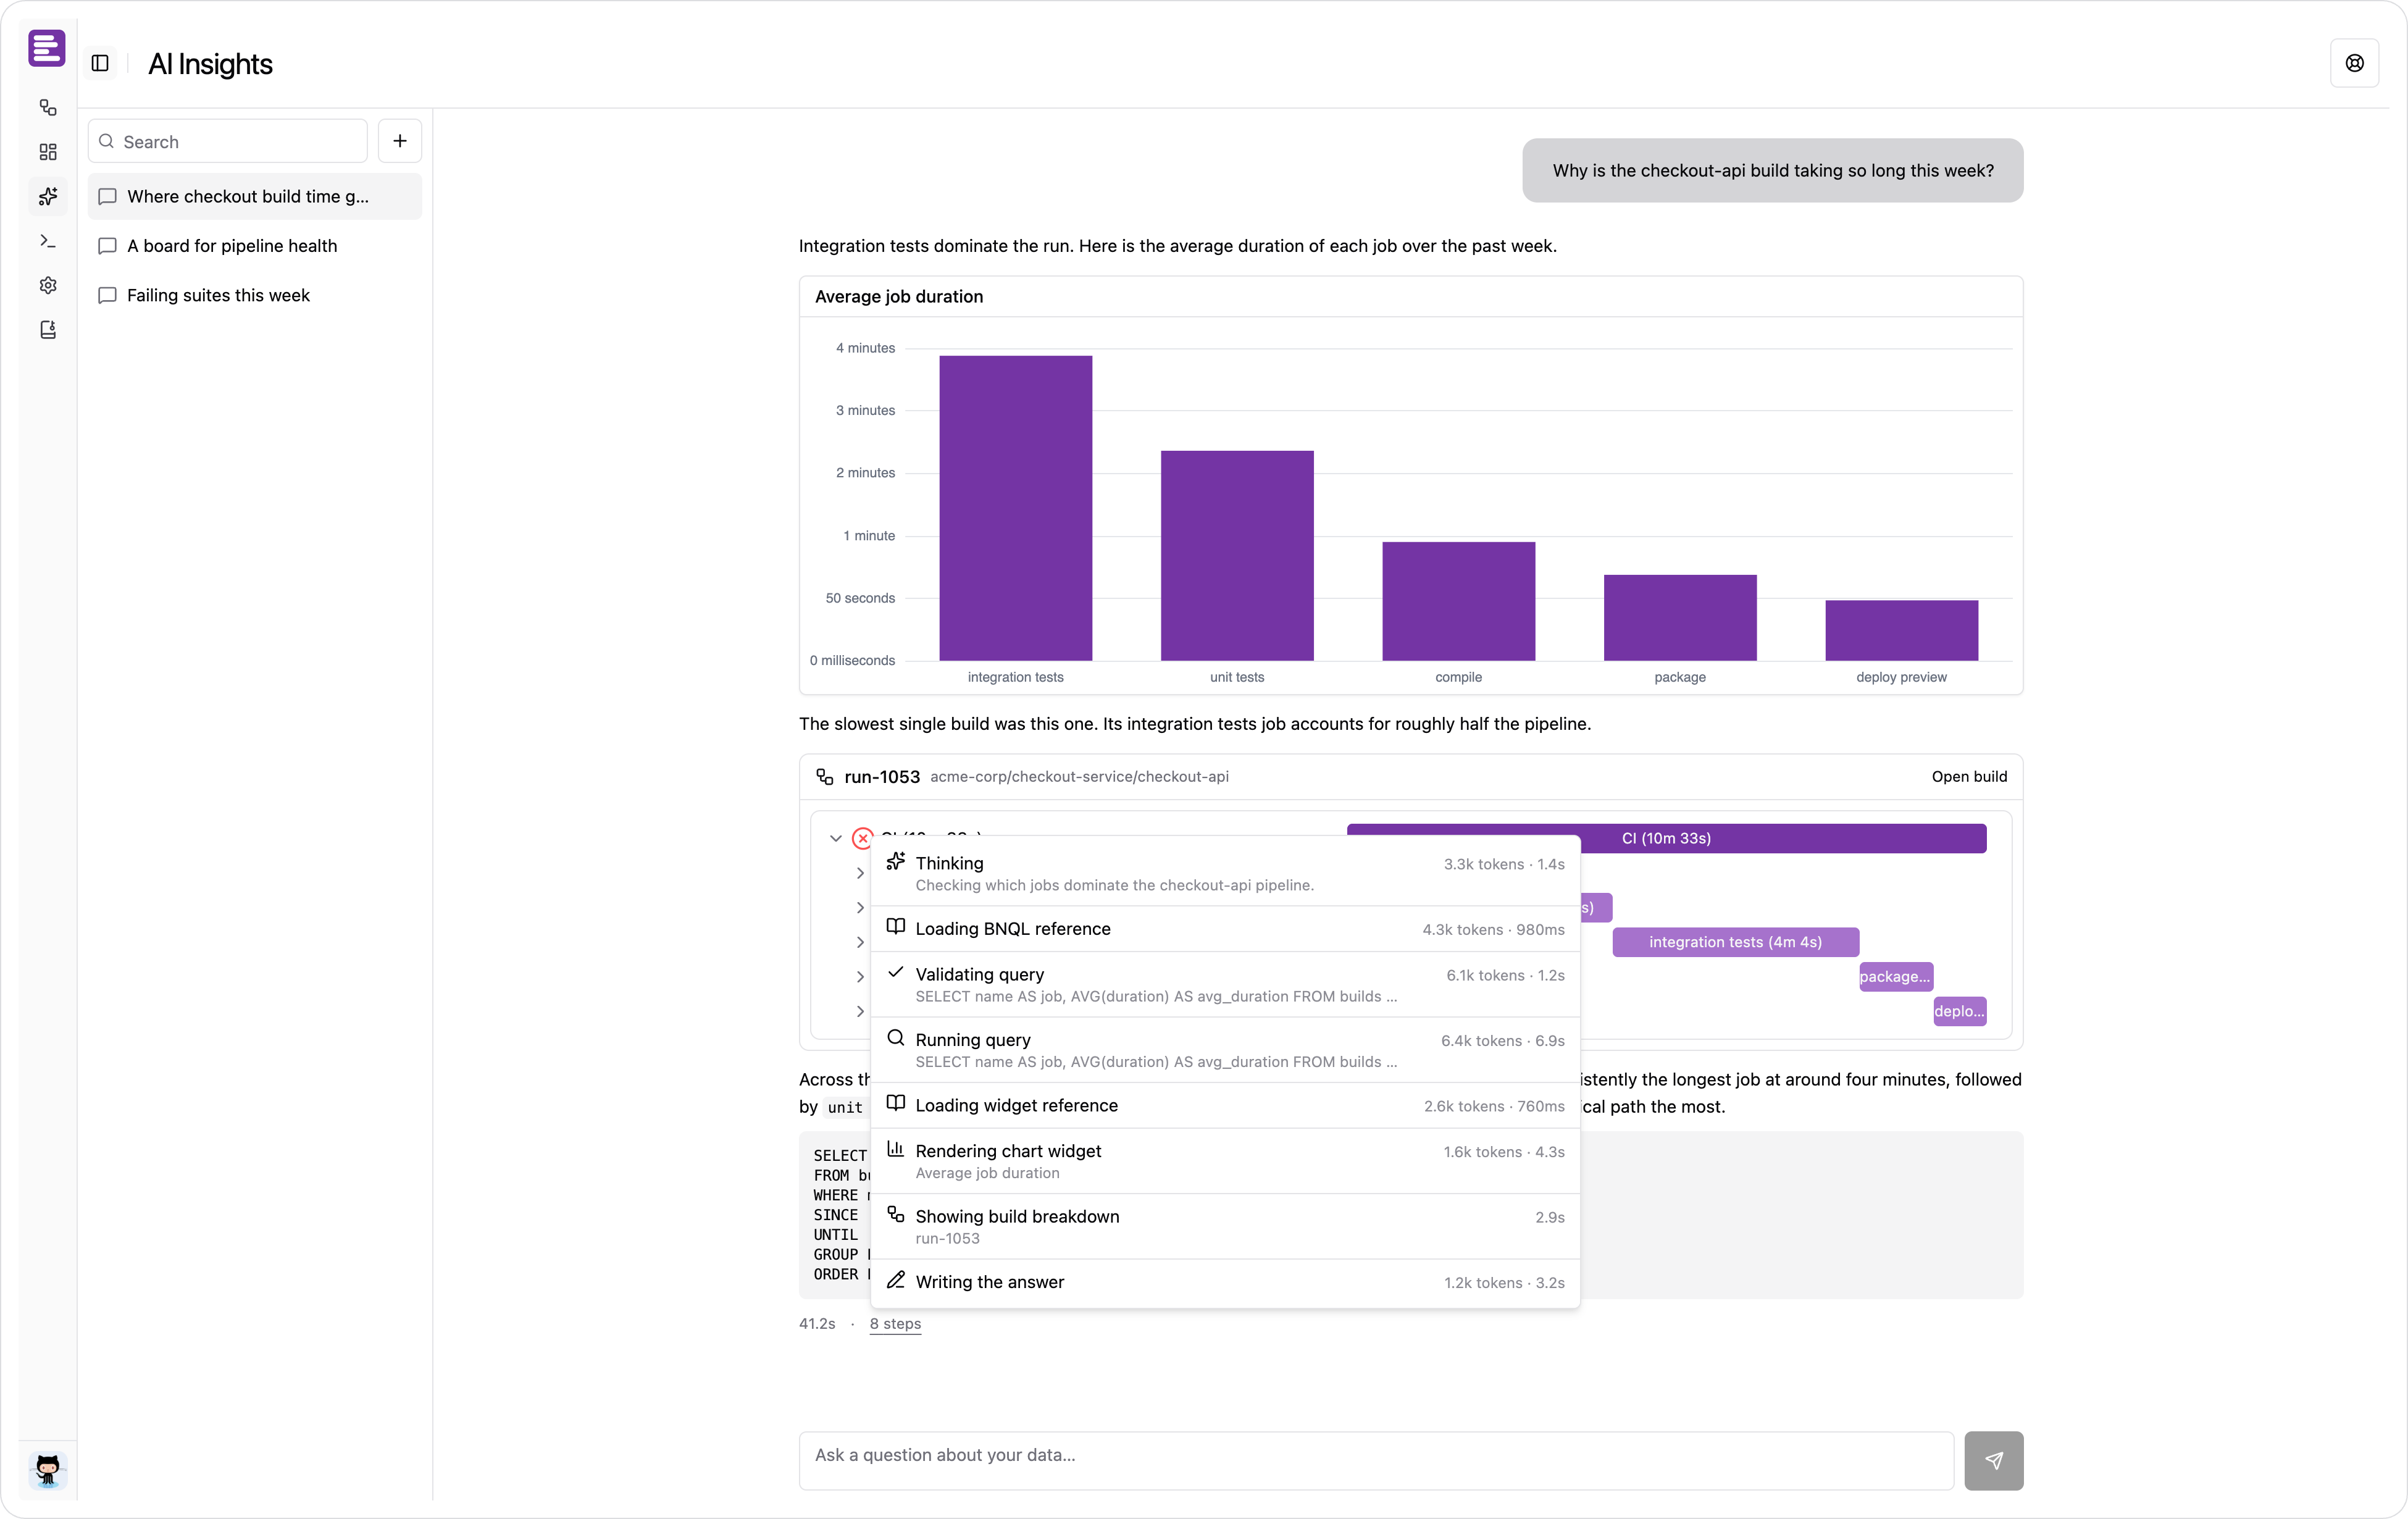Toggle the conversation sidebar panel

[100, 63]
